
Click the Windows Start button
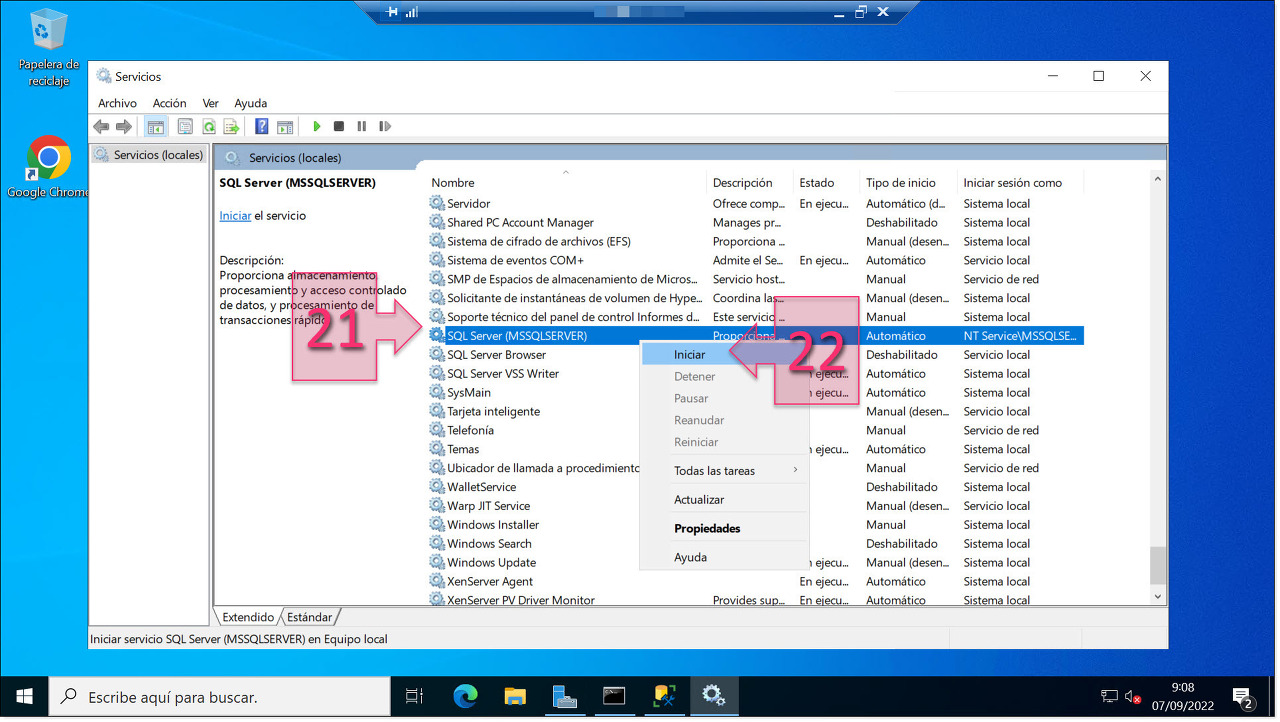24,696
